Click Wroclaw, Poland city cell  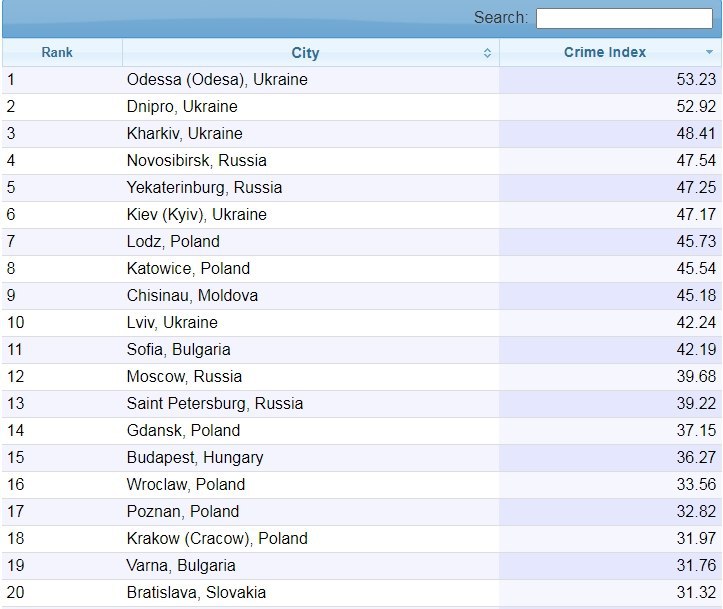coord(311,485)
